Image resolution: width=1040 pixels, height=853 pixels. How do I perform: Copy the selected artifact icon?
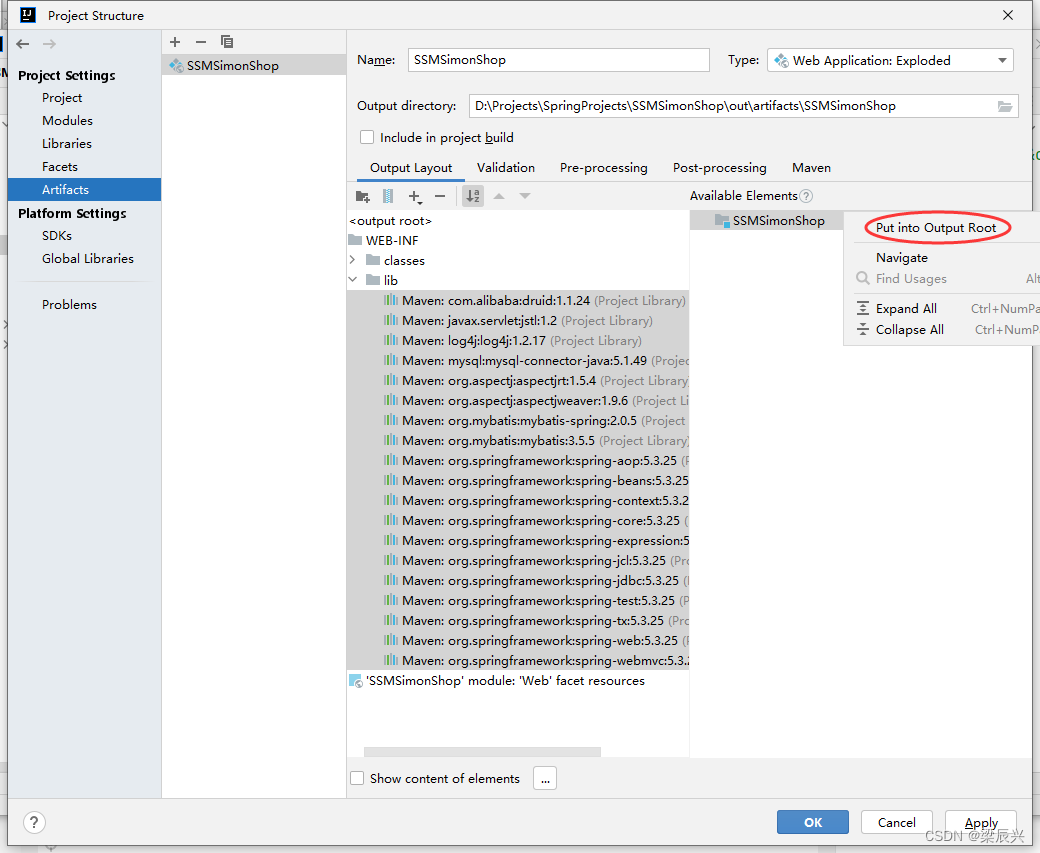point(227,42)
